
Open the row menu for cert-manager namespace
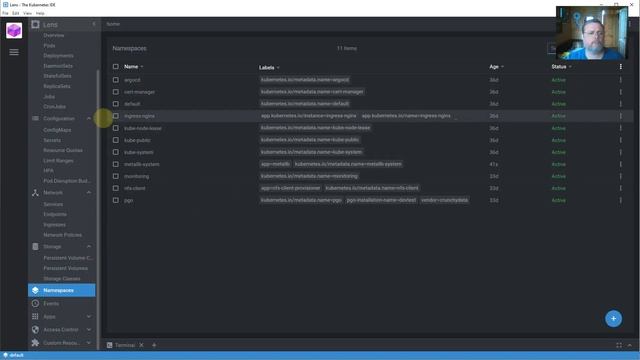tap(621, 92)
